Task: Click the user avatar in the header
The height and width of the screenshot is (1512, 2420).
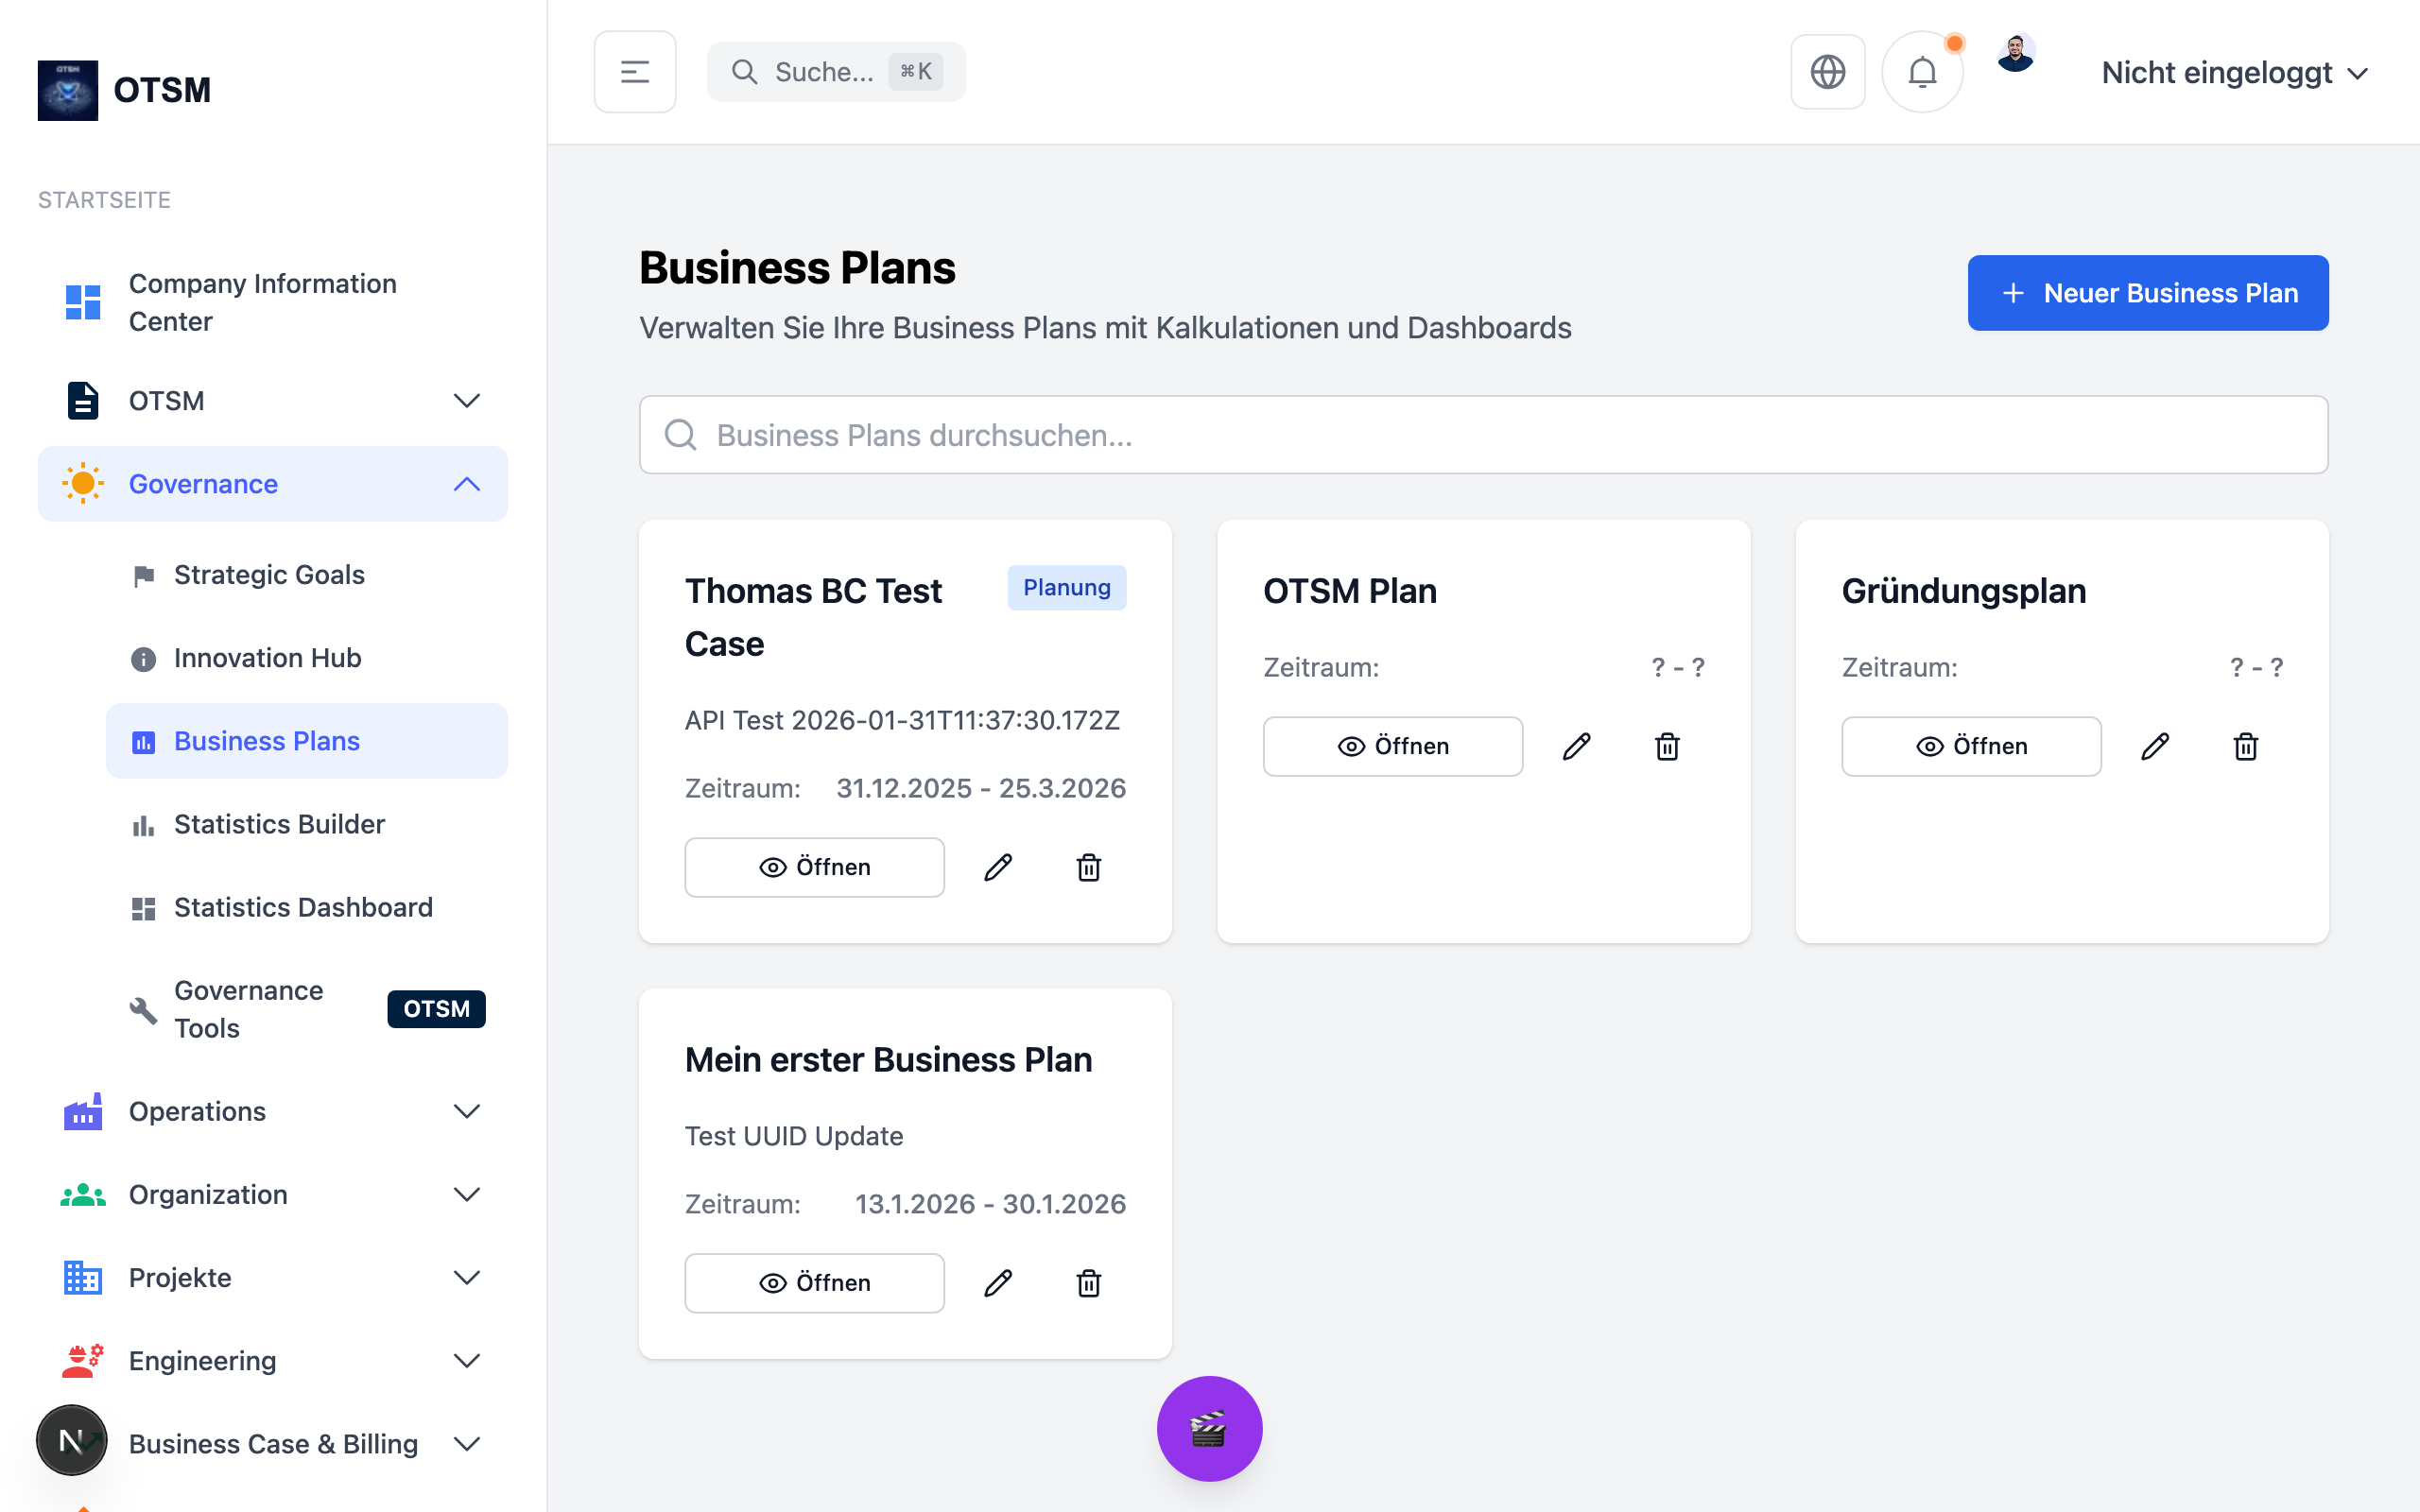Action: coord(2015,54)
